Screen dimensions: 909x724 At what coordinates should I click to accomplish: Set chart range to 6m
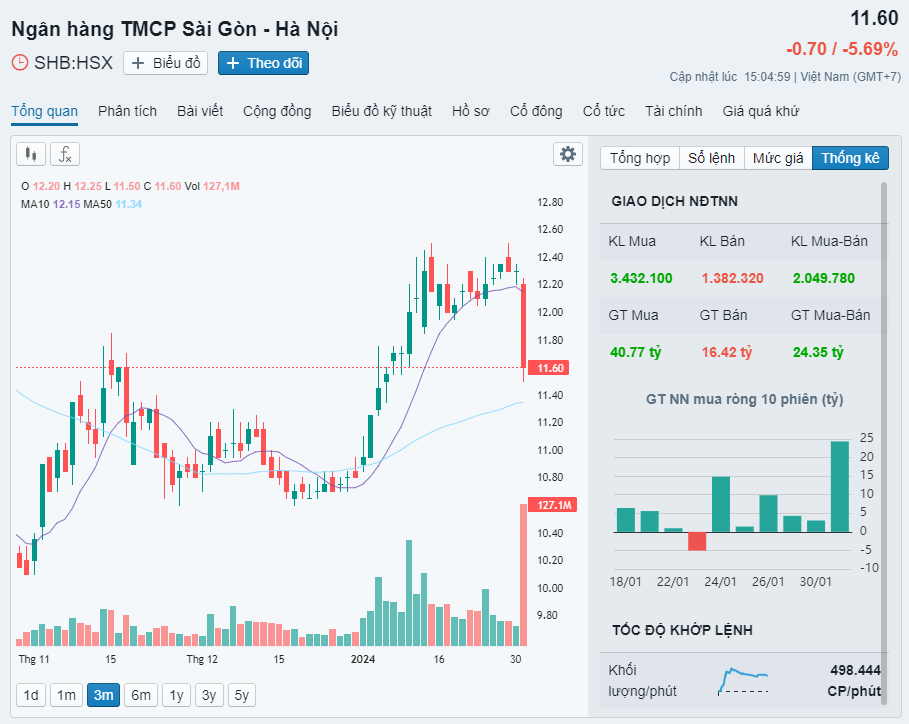[141, 695]
